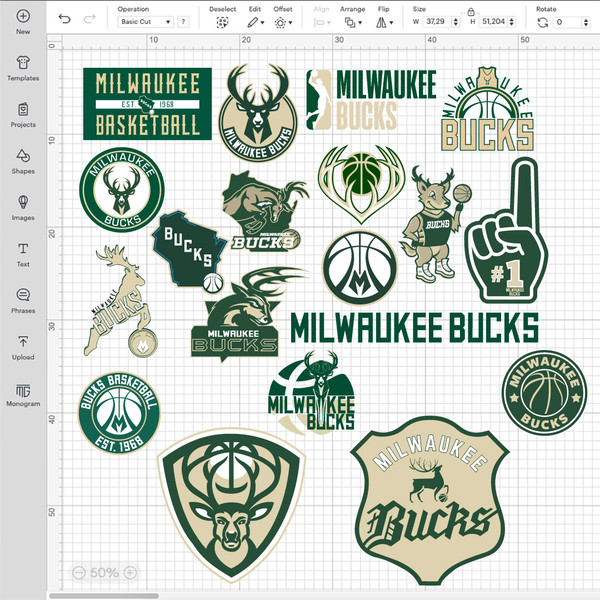Image resolution: width=600 pixels, height=600 pixels.
Task: Click the Operation help question mark
Action: pyautogui.click(x=183, y=22)
